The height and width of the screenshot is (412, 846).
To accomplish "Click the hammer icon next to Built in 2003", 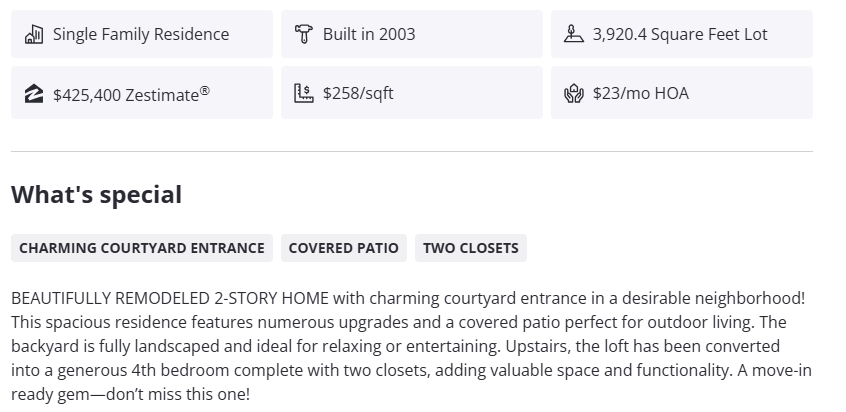I will click(304, 34).
